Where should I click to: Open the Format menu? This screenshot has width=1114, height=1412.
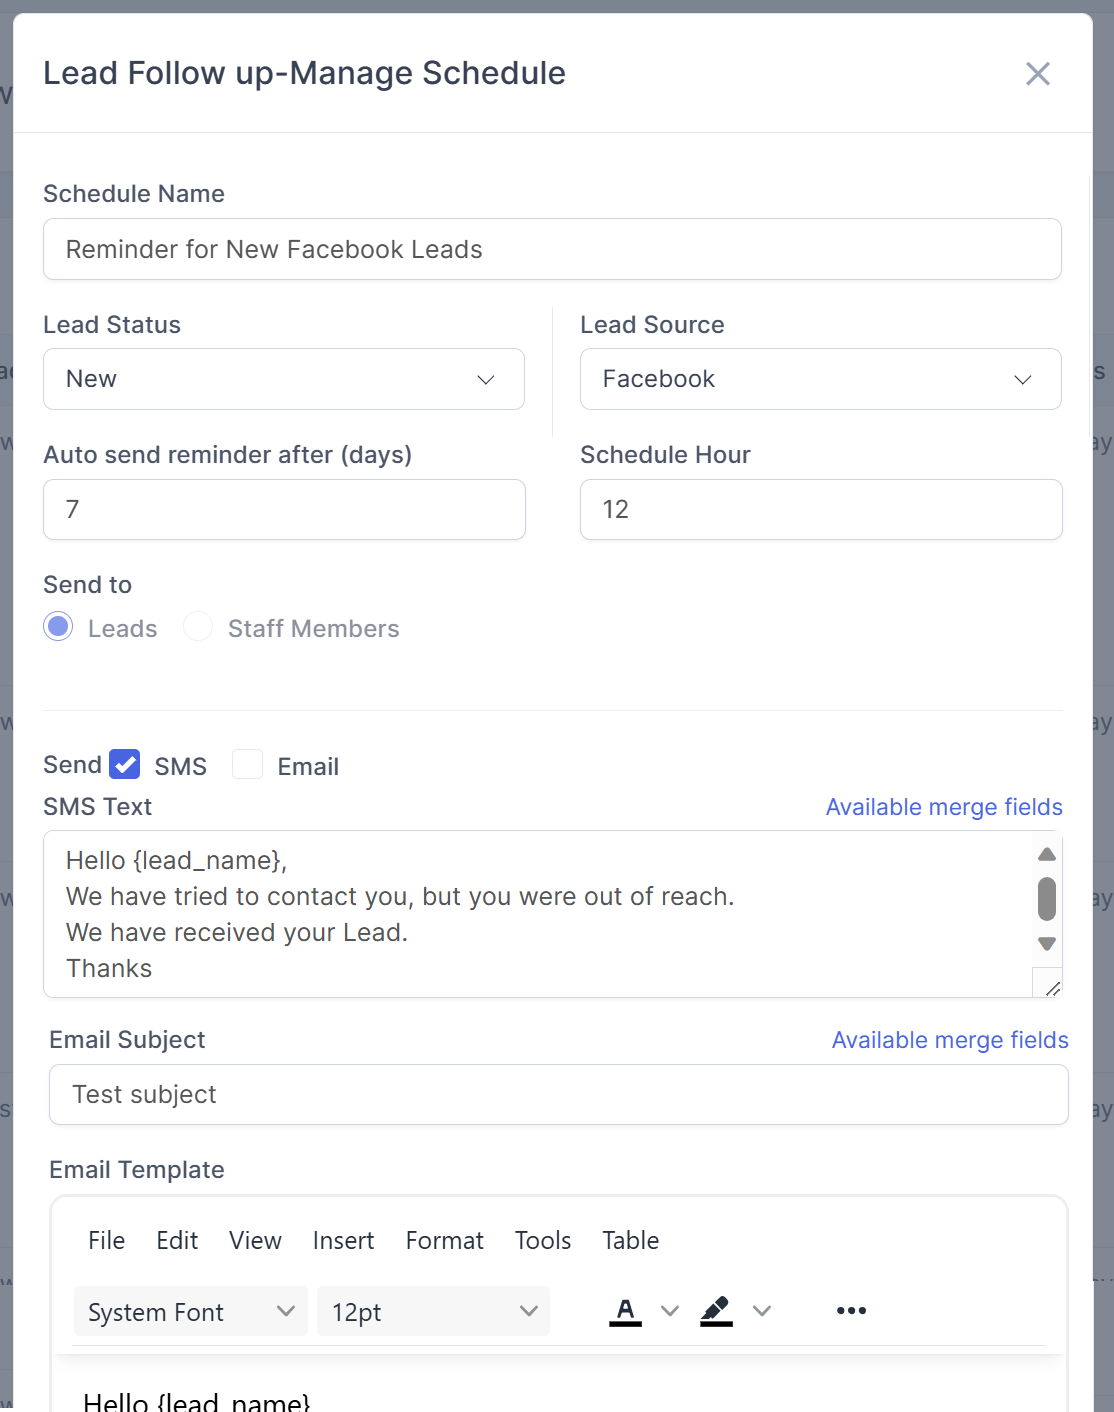pos(444,1241)
